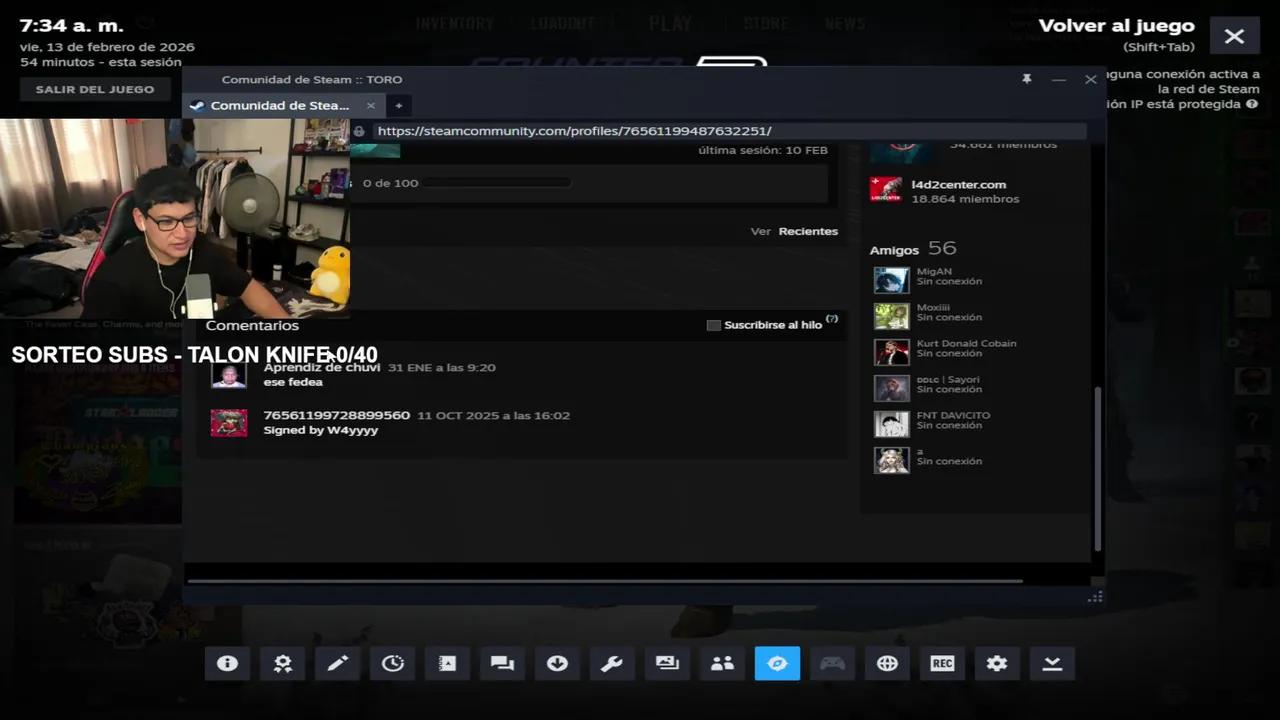1280x720 pixels.
Task: Click the highlighted web browser icon in toolbar
Action: click(778, 663)
